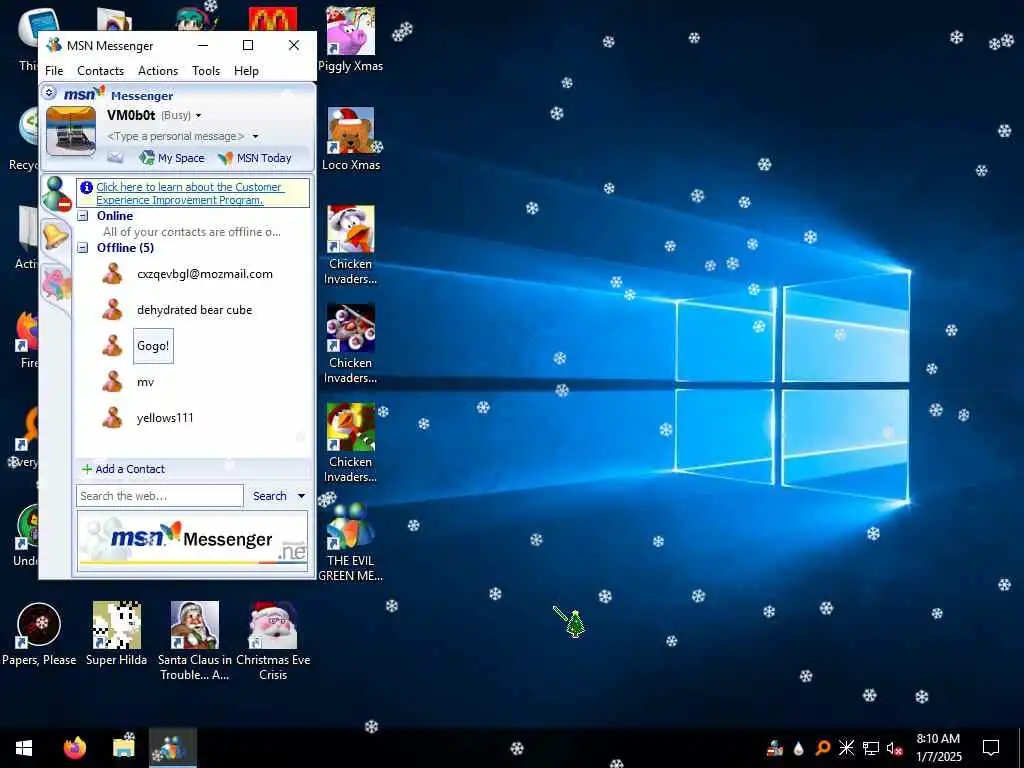Open the Windows Start menu
This screenshot has width=1024, height=768.
point(24,748)
